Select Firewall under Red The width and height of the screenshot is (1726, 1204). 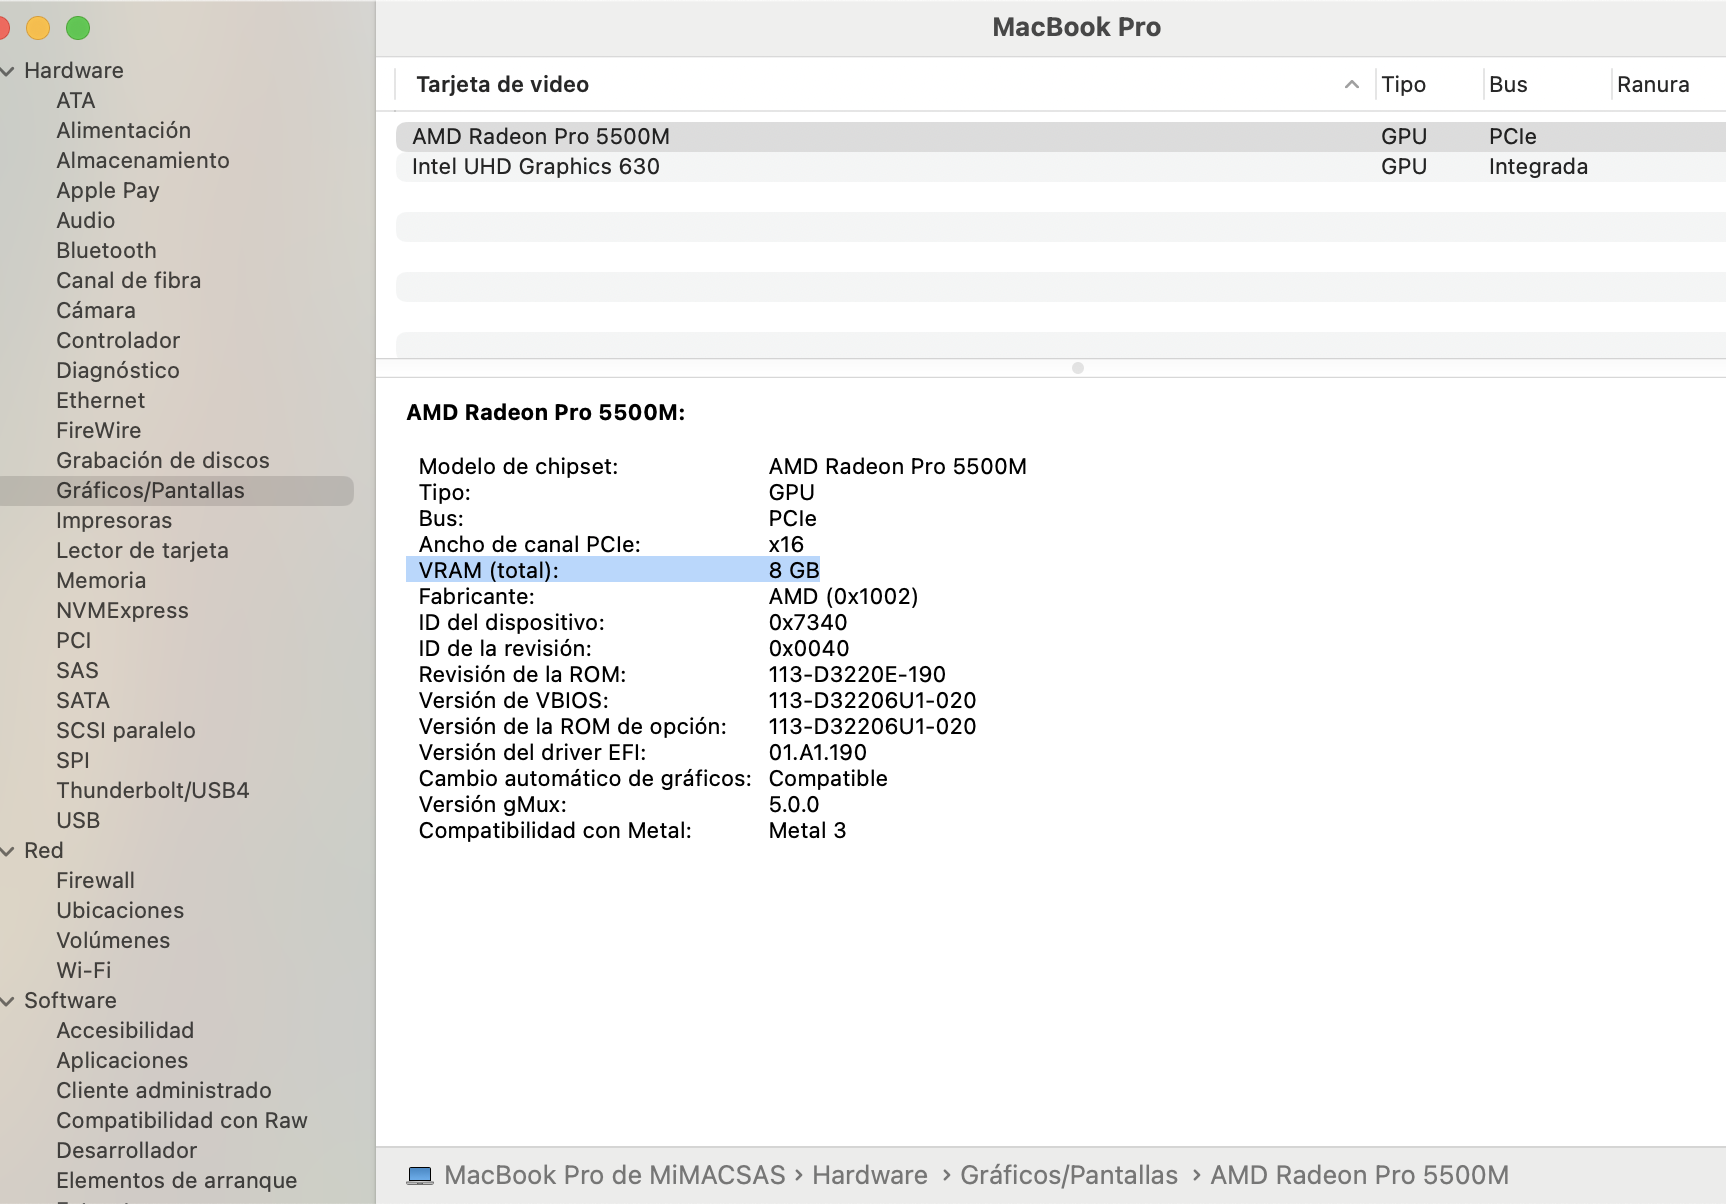[x=96, y=881]
